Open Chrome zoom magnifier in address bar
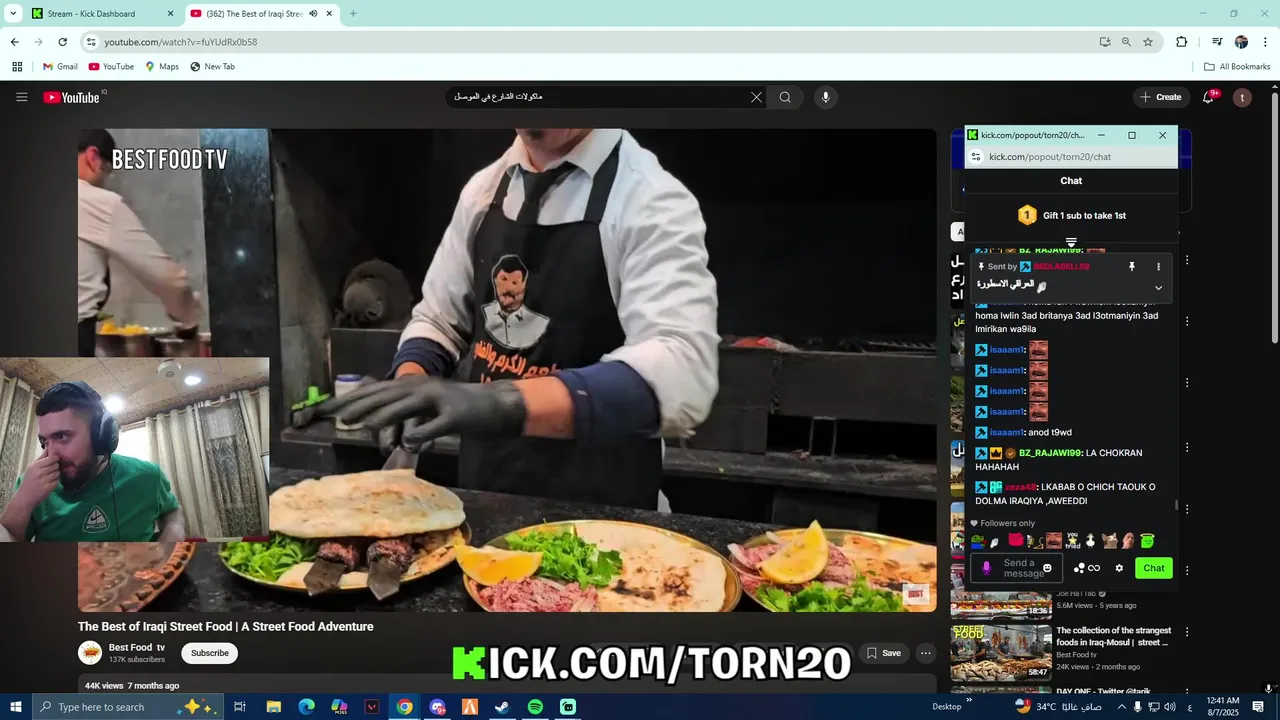The image size is (1280, 720). 1126,42
